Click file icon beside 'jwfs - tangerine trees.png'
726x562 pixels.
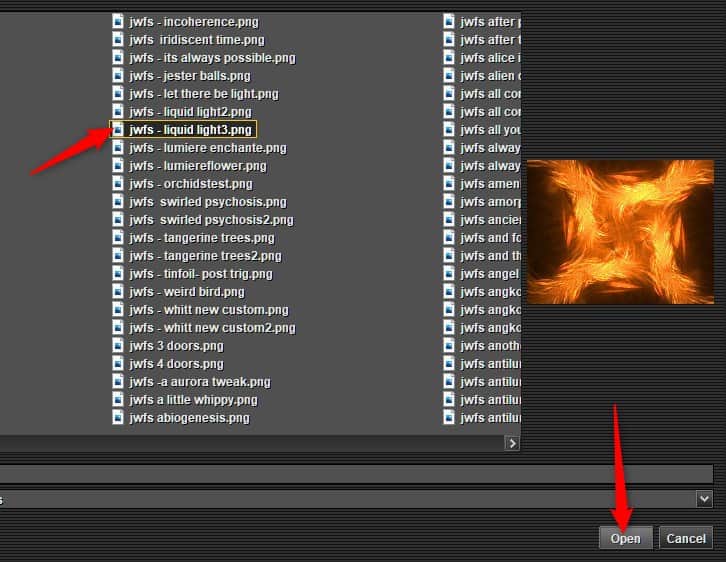(118, 238)
